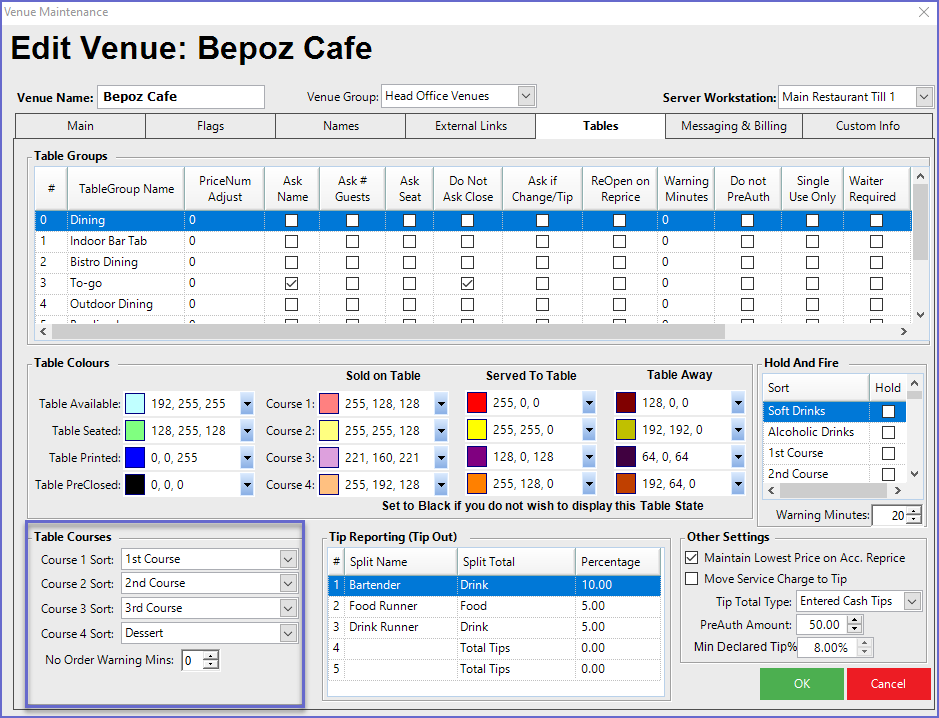Click the Table Available cyan colour swatch
The height and width of the screenshot is (718, 939).
point(135,404)
